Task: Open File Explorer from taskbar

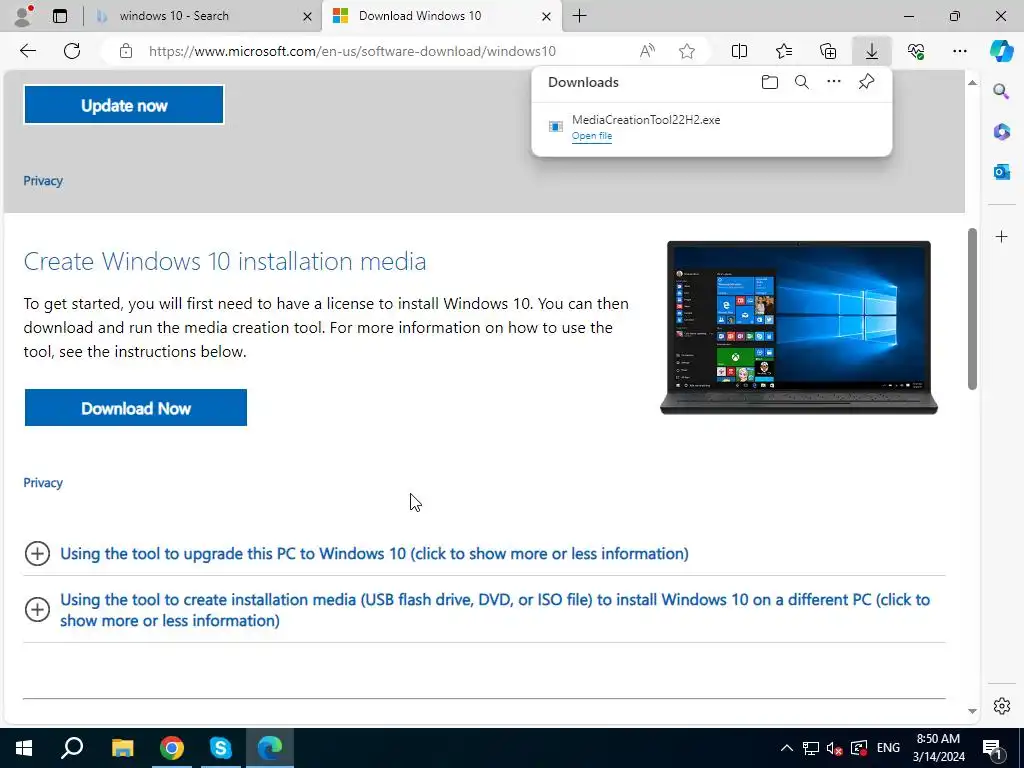Action: pos(122,748)
